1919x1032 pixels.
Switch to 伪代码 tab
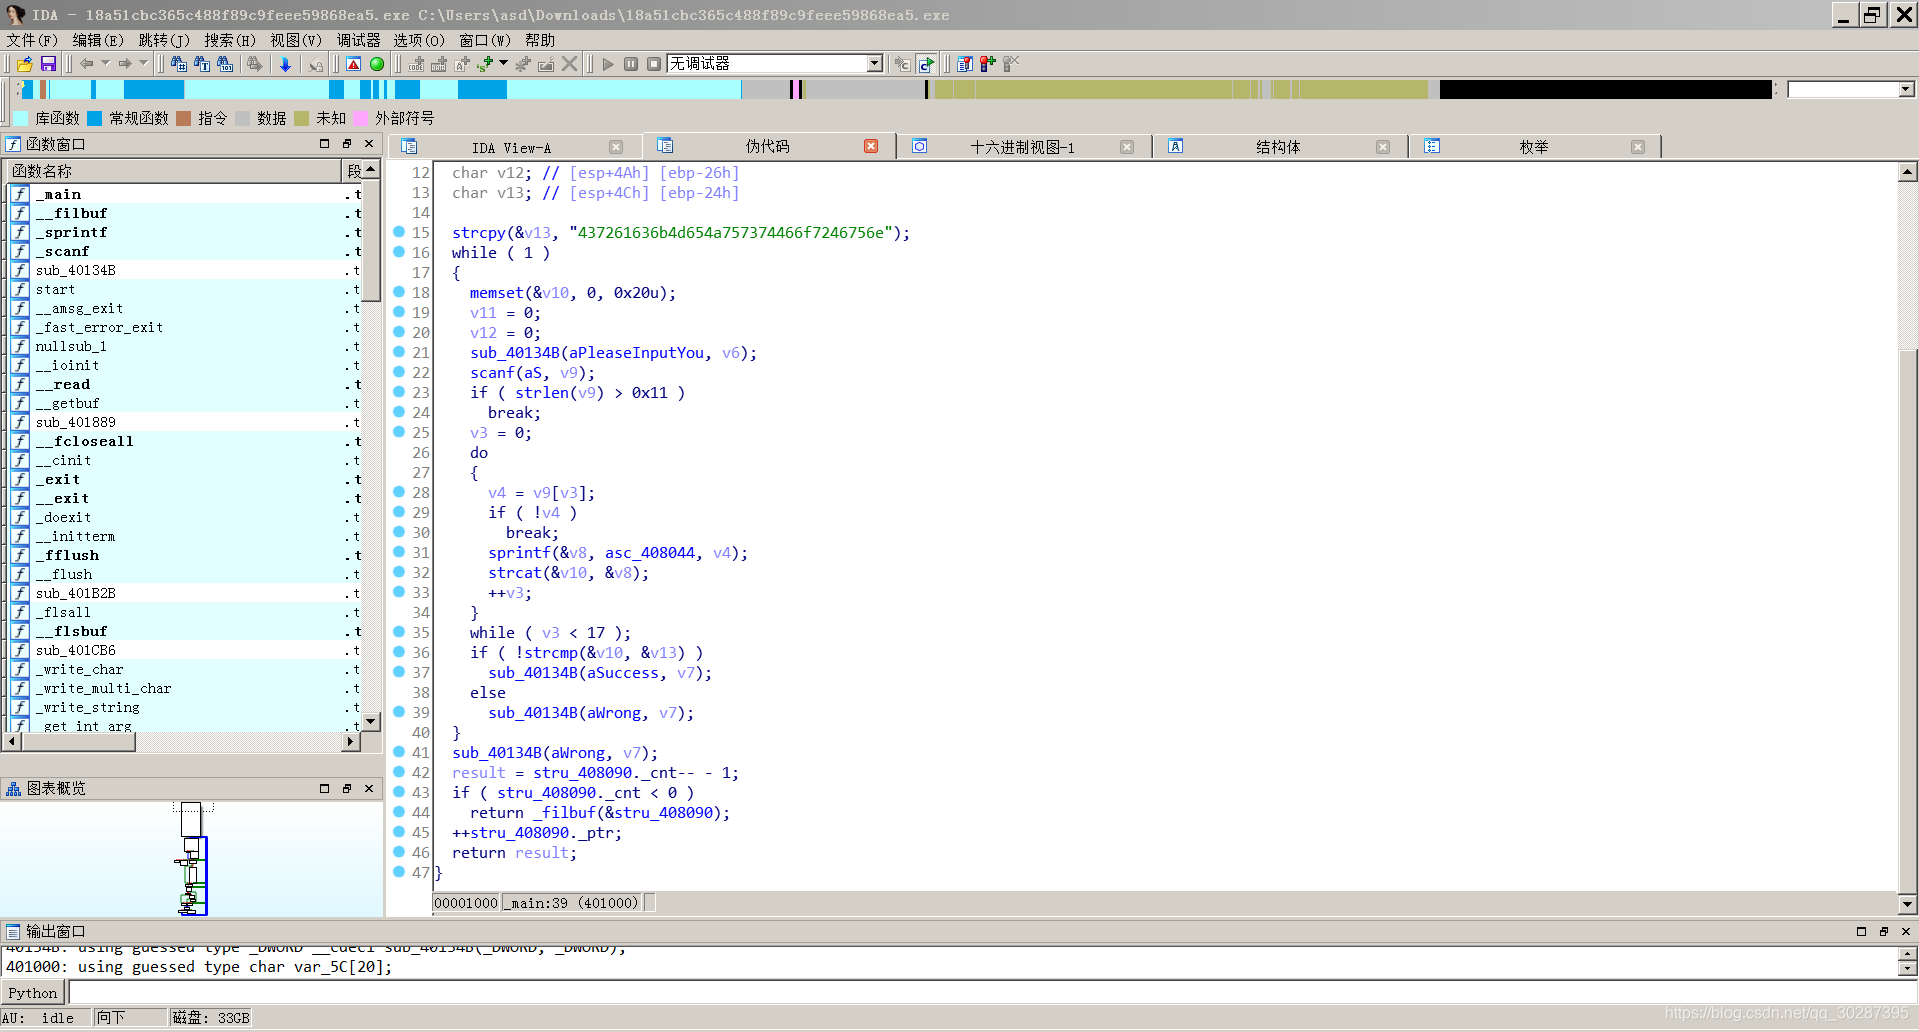[x=767, y=147]
